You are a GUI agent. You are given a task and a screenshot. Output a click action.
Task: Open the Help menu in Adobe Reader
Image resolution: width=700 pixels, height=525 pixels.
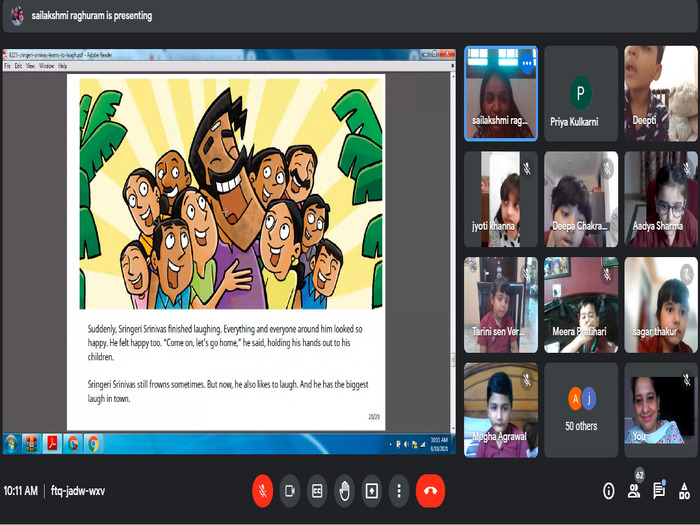pyautogui.click(x=62, y=66)
